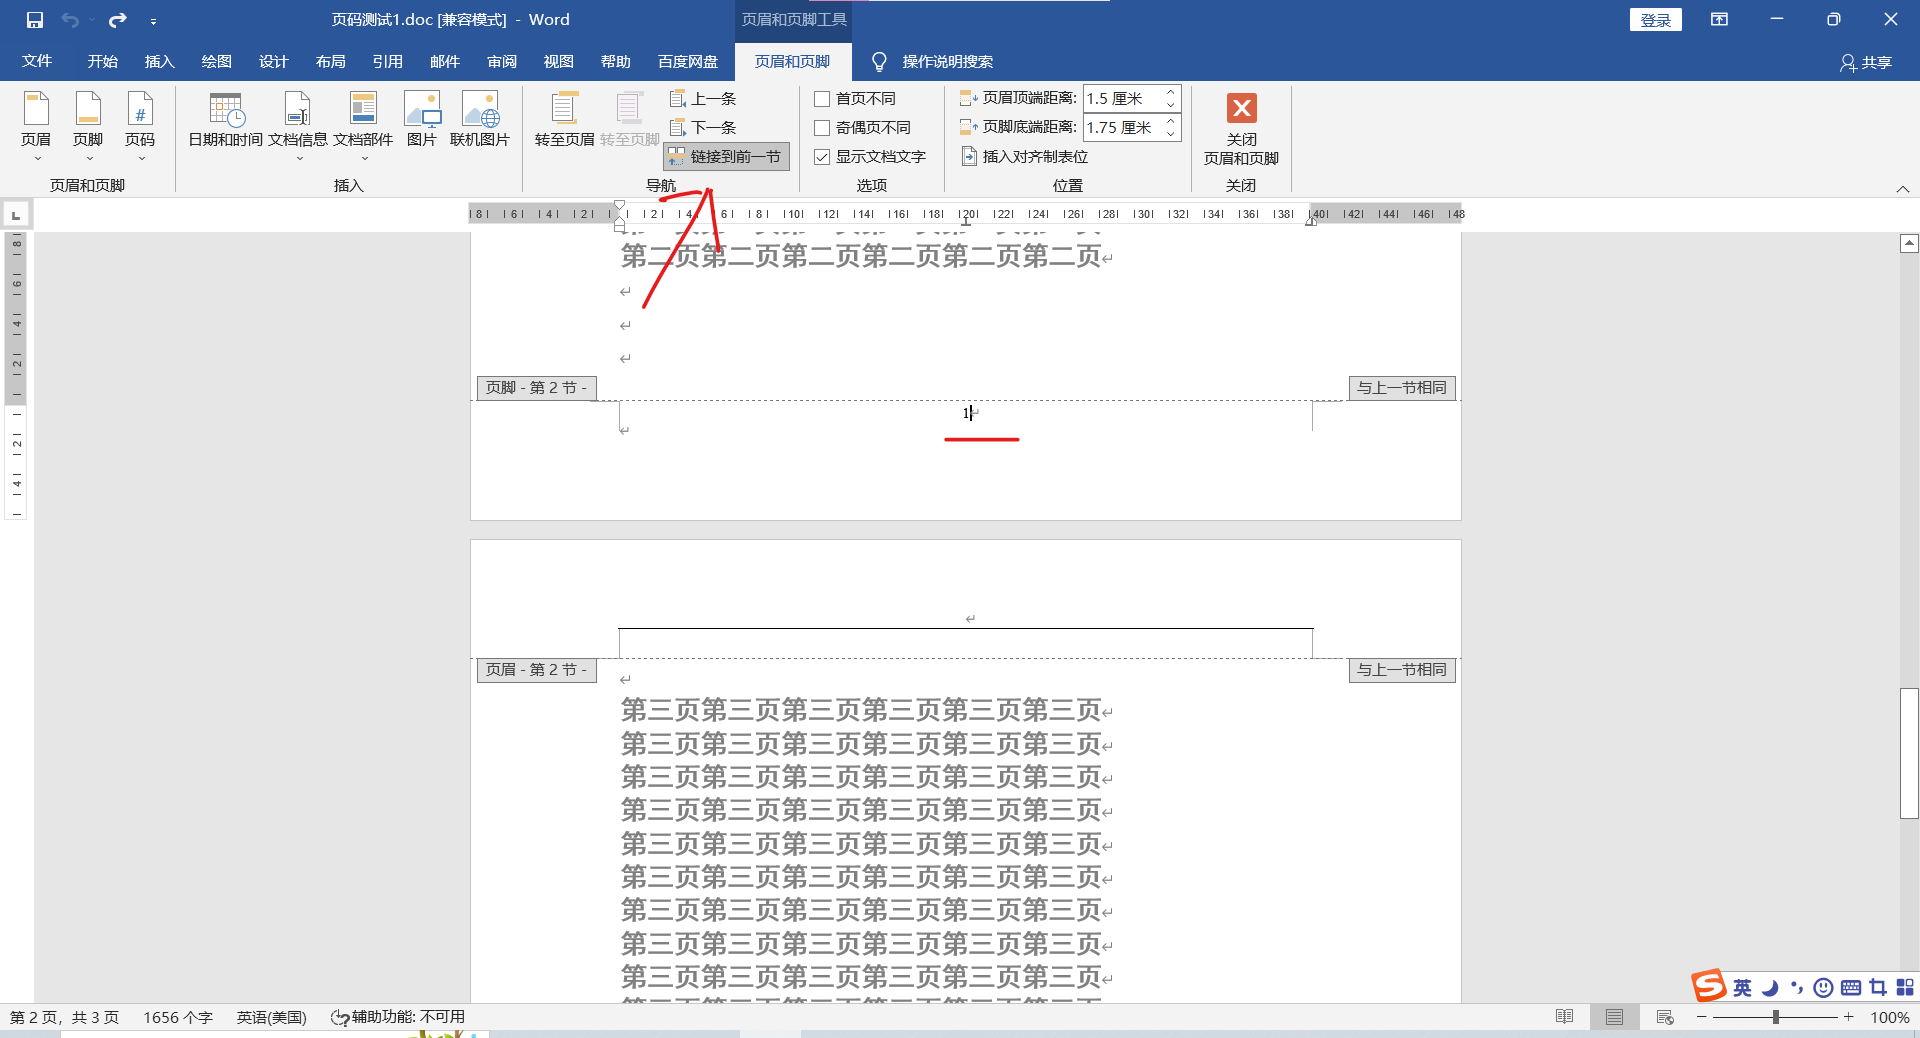Open the Design (设计) tab
Screen dimensions: 1920x1038
point(274,62)
